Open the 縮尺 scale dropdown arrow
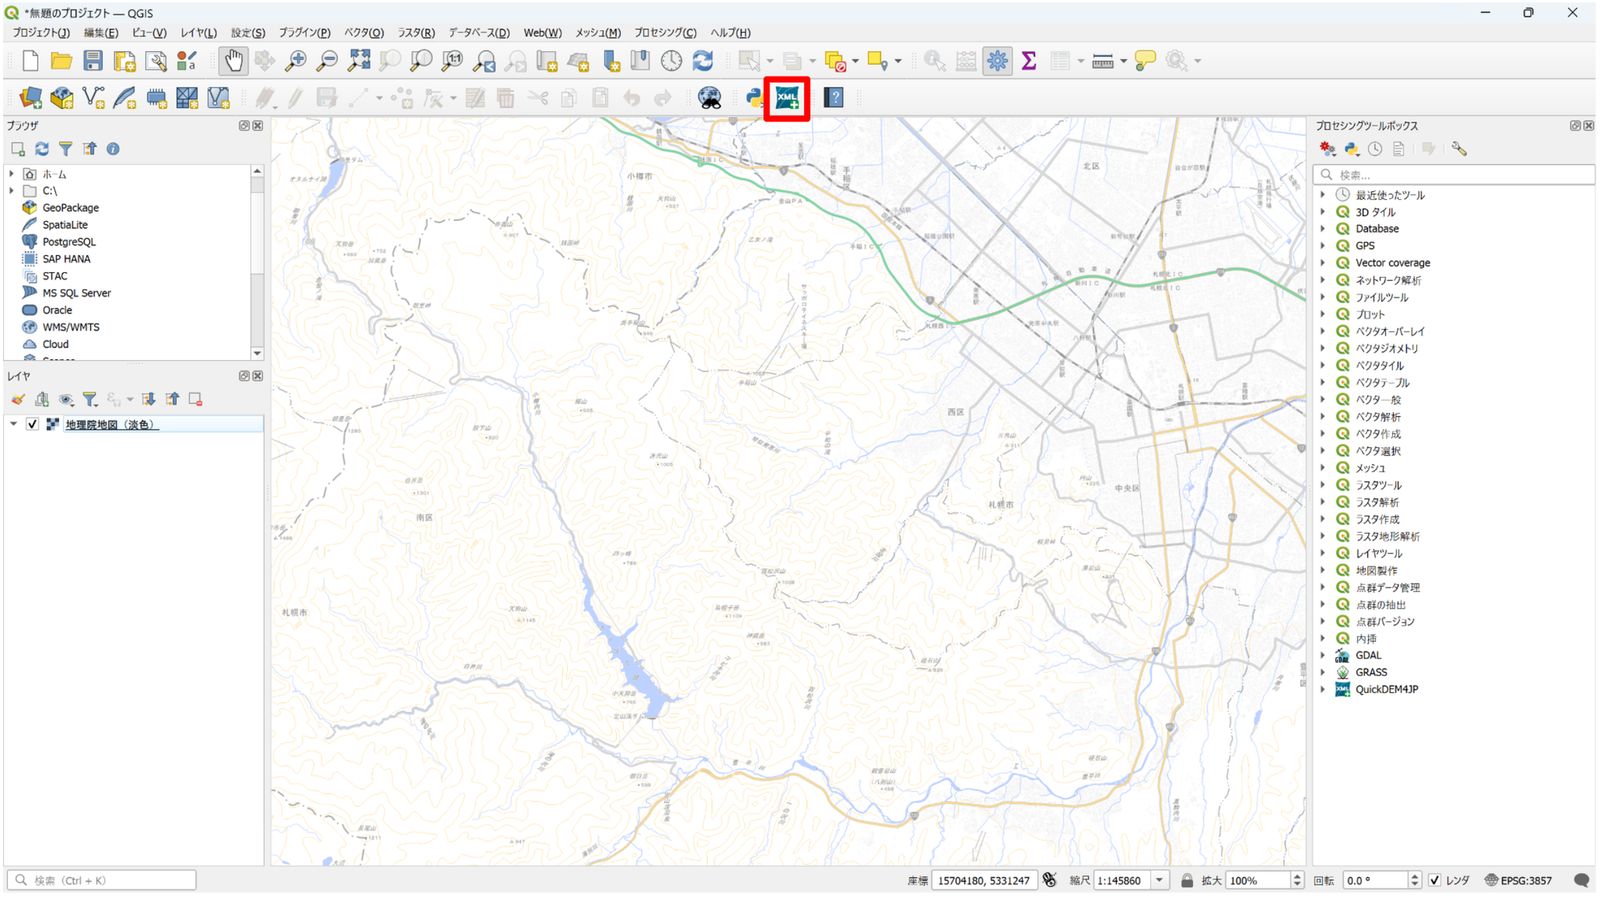Viewport: 1600px width, 897px height. pos(1159,880)
